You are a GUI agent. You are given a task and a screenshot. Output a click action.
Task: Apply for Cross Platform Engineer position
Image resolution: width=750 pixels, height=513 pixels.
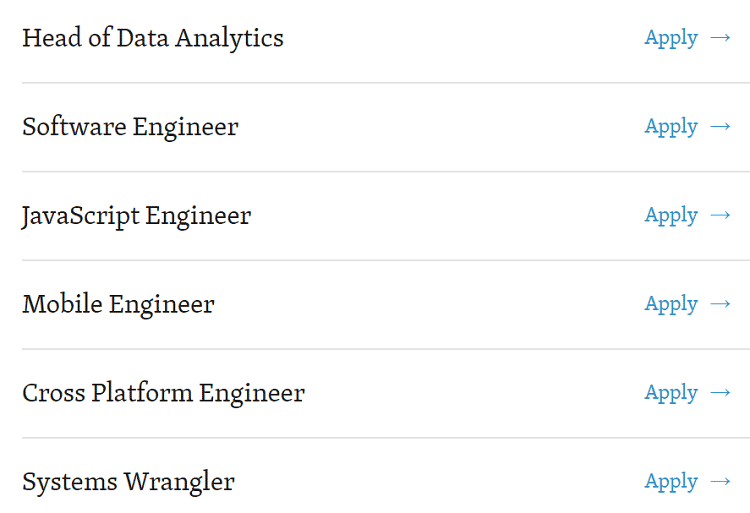click(671, 393)
